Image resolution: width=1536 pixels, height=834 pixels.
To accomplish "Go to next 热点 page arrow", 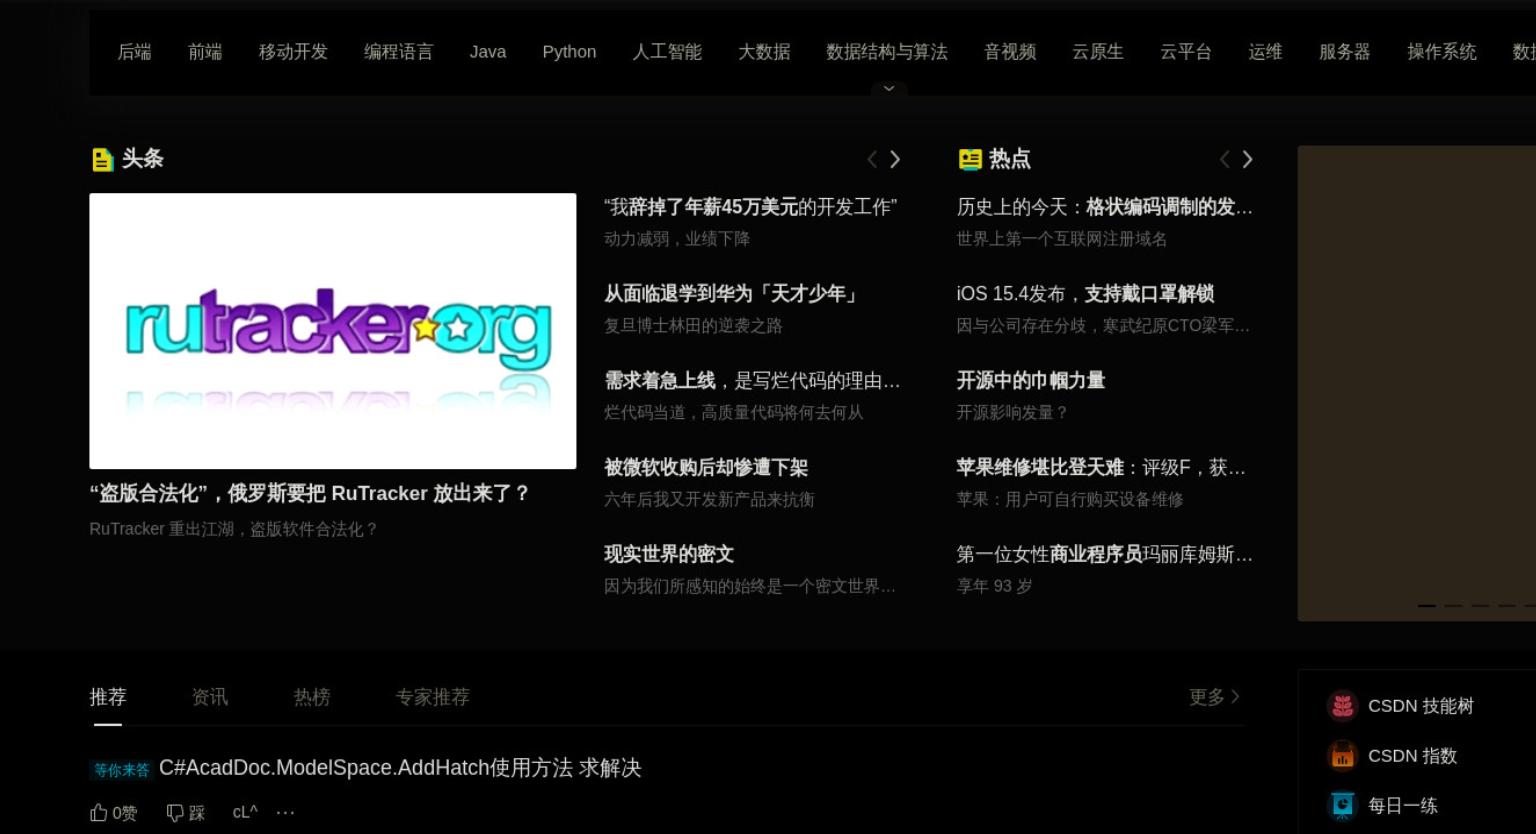I will coord(1247,159).
